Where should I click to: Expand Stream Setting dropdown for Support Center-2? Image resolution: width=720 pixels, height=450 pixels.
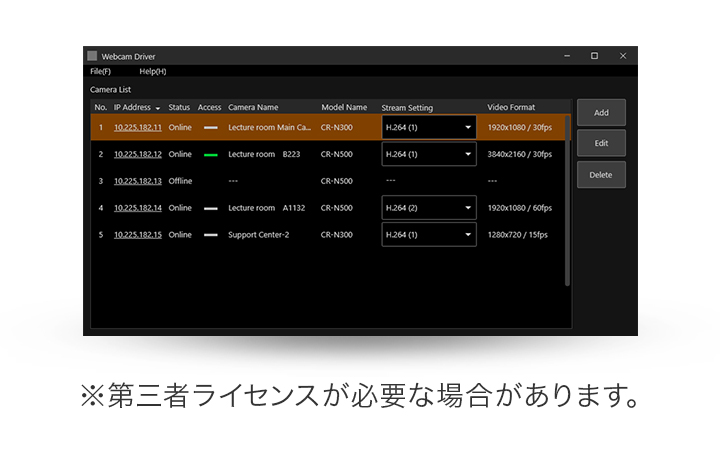[x=467, y=235]
